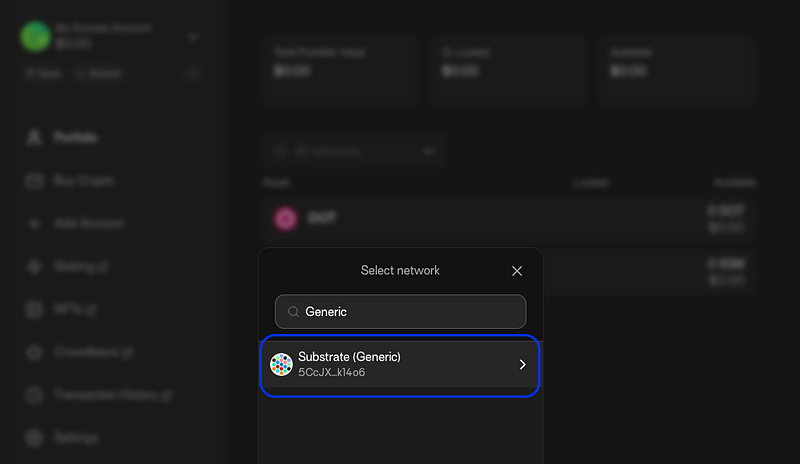The width and height of the screenshot is (800, 464).
Task: Click the network search field containing Generic
Action: coord(401,311)
